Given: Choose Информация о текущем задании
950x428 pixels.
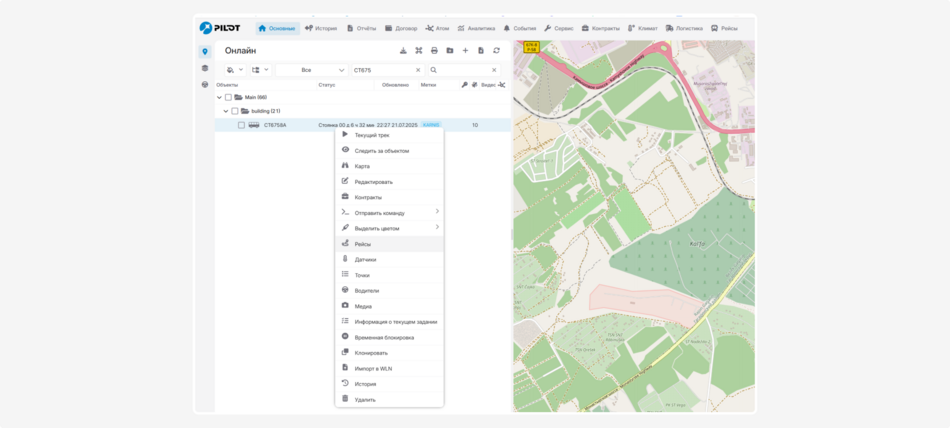Looking at the screenshot, I should pyautogui.click(x=390, y=322).
